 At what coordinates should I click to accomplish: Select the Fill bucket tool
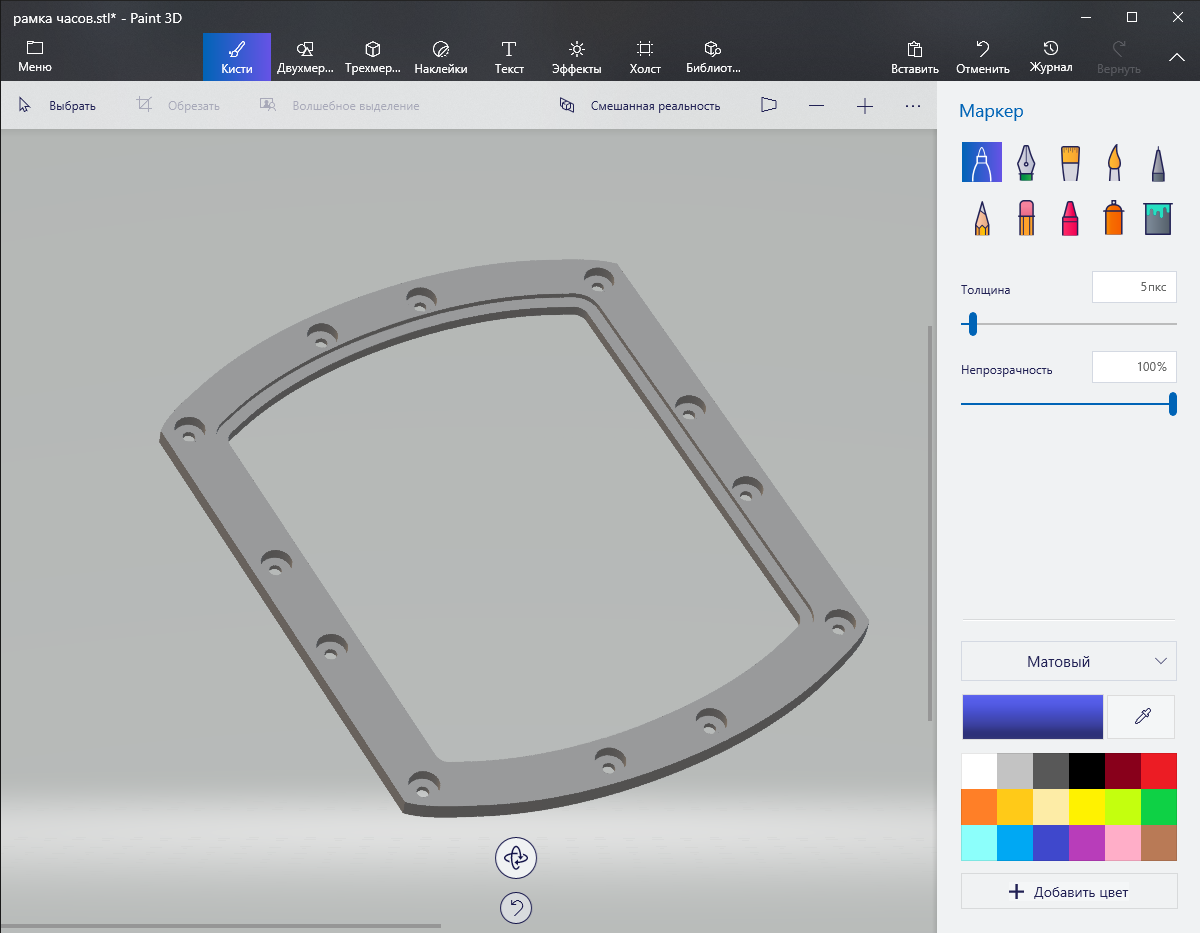point(1158,217)
